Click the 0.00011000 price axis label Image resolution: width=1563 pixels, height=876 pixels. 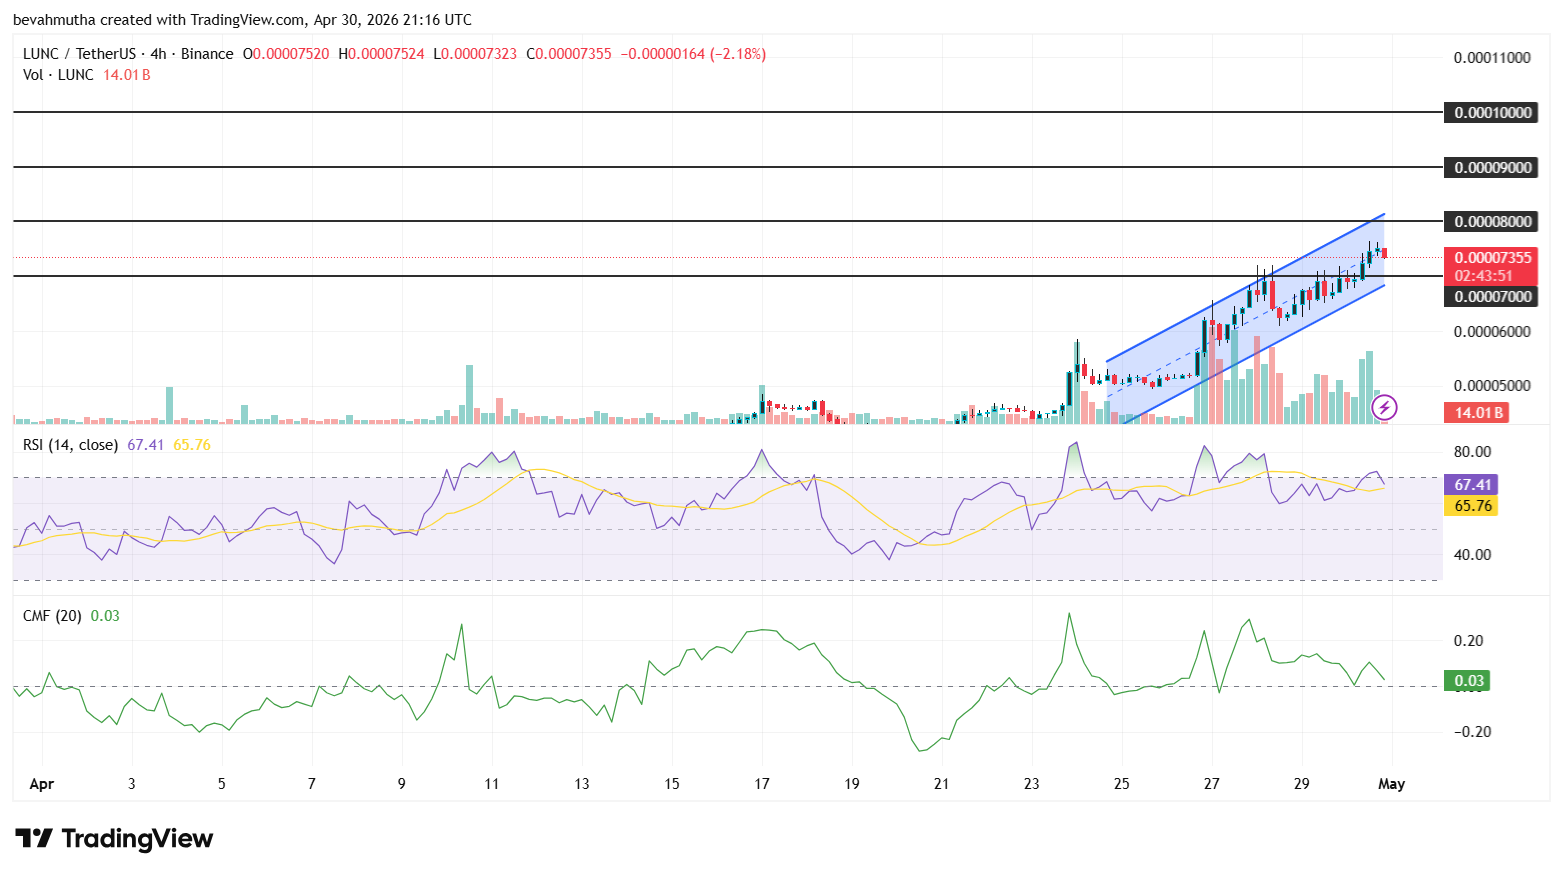pos(1492,58)
